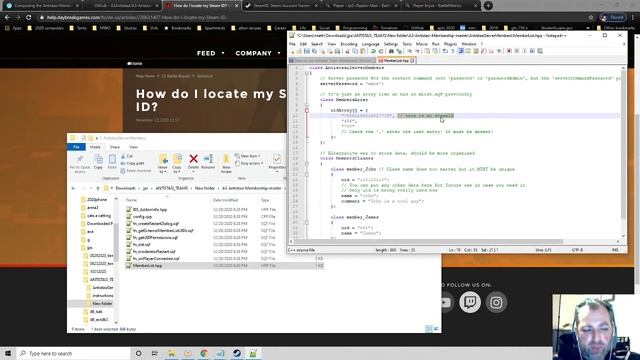Open the Windows Start menu
The width and height of the screenshot is (640, 360).
tap(8, 353)
